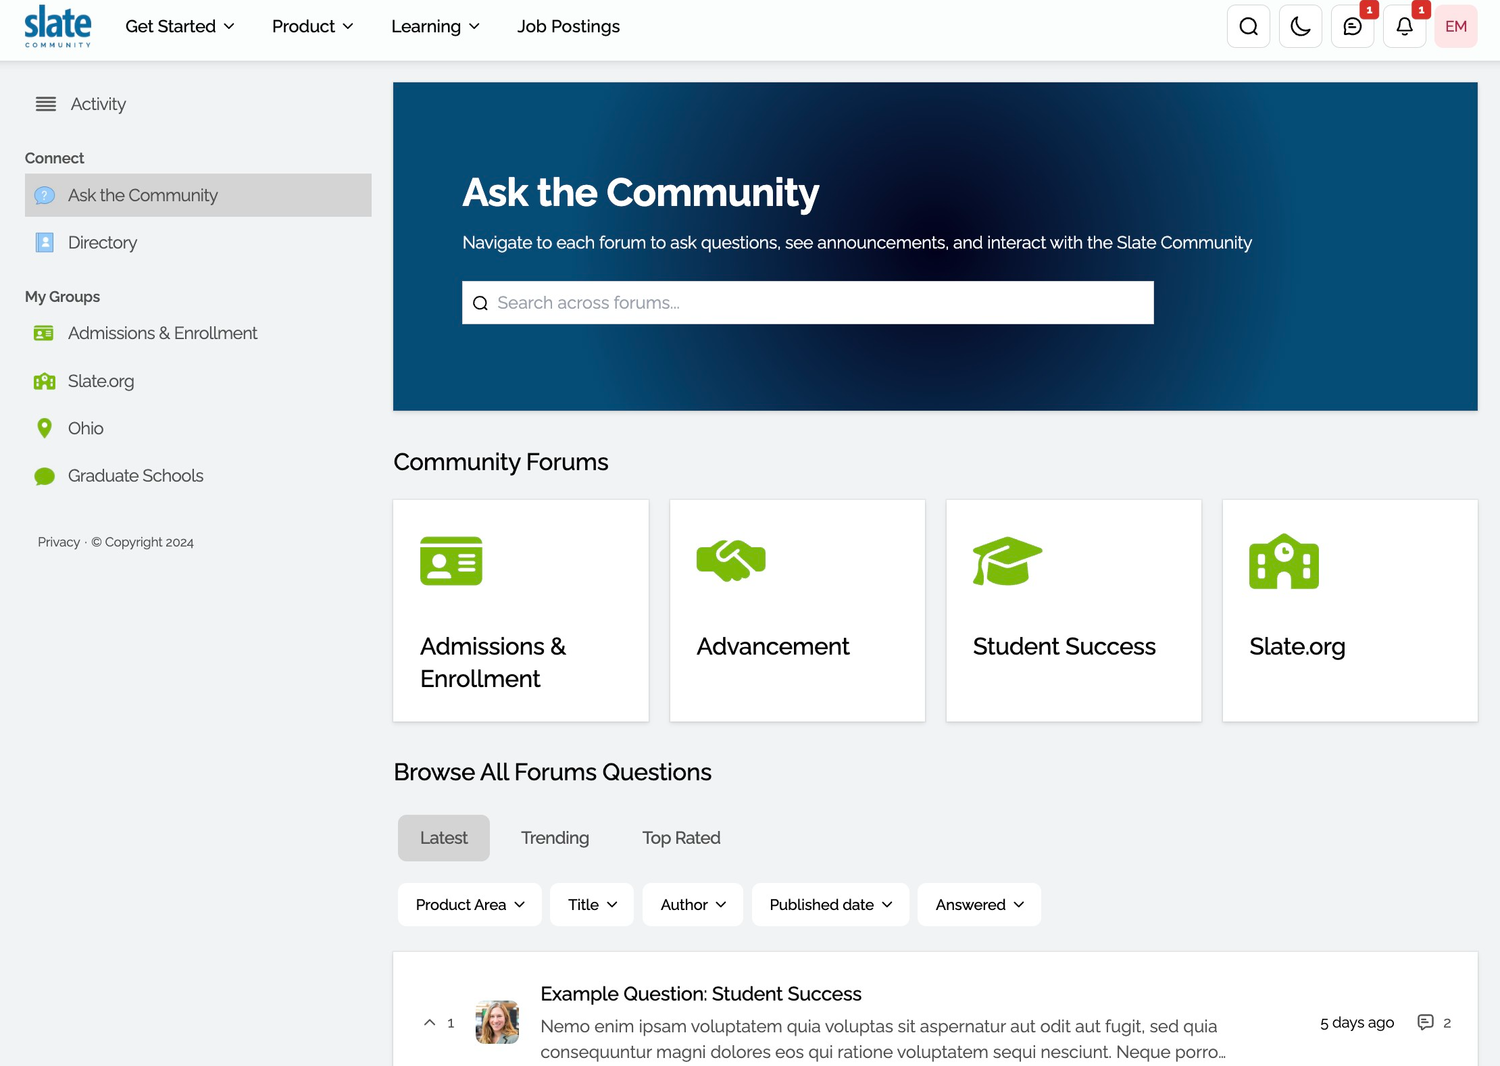Click the Slate Community logo

[57, 26]
